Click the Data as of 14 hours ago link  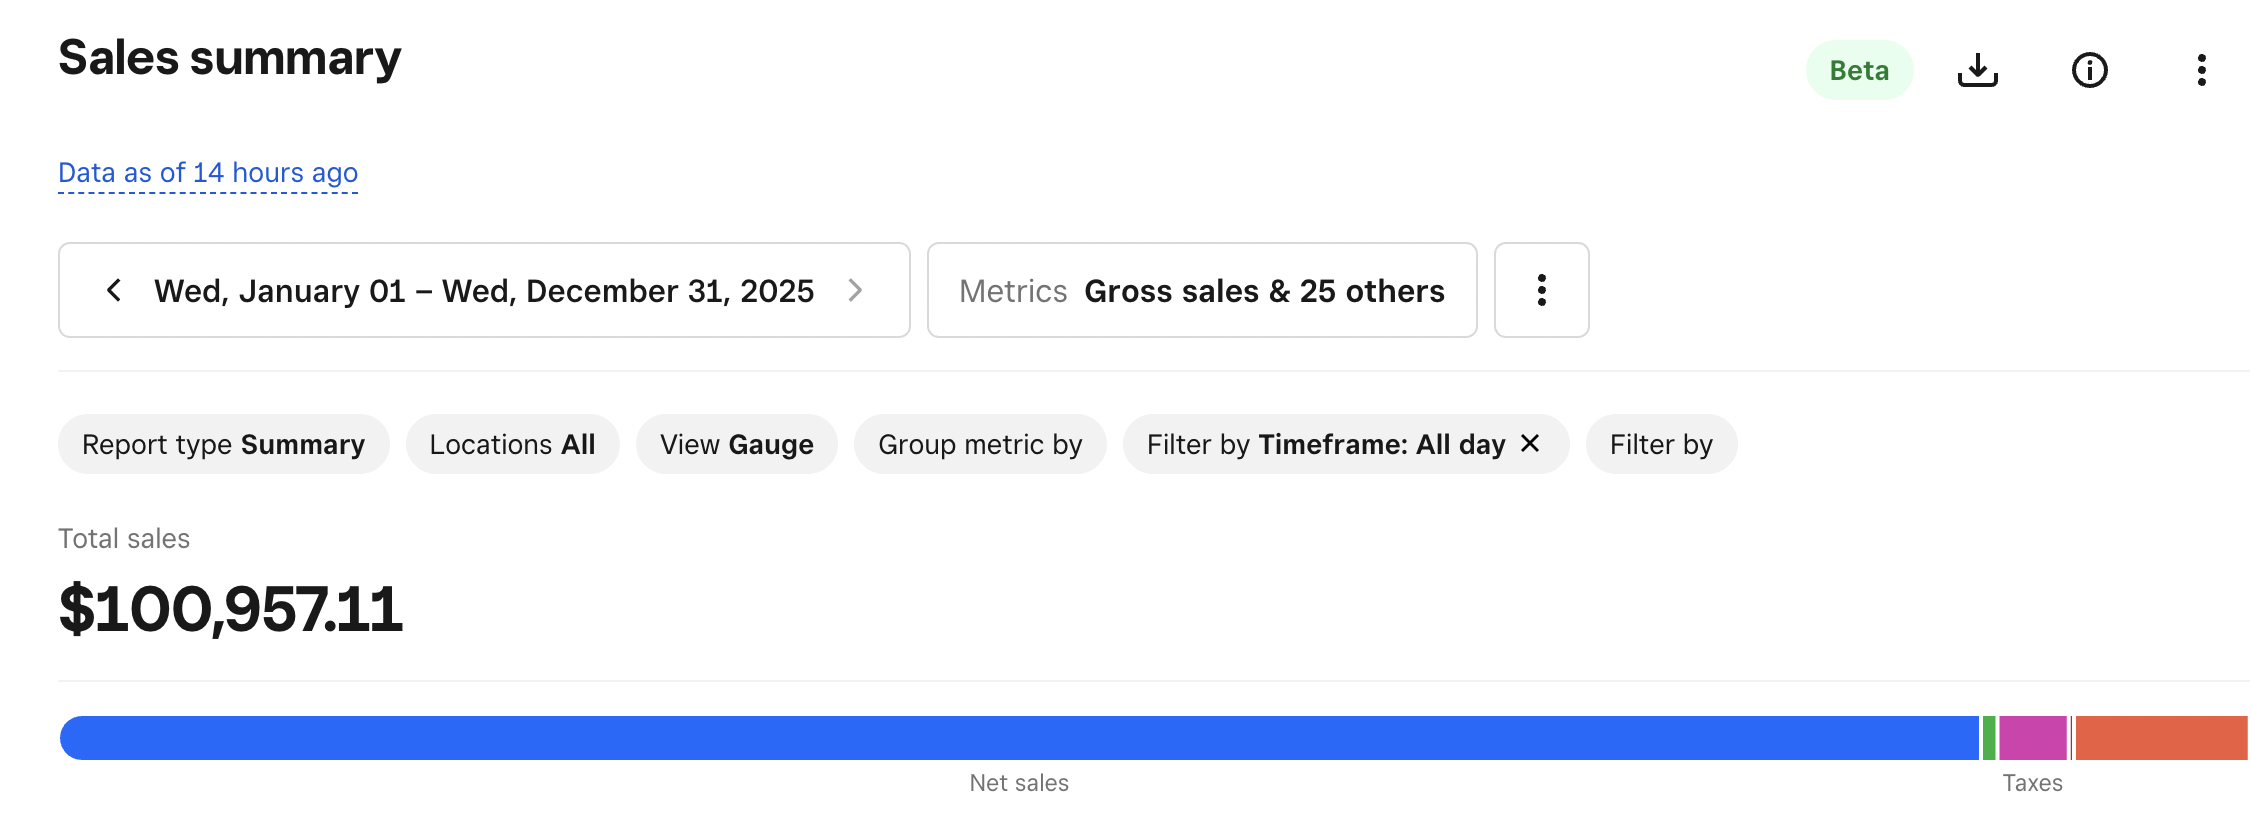(208, 173)
